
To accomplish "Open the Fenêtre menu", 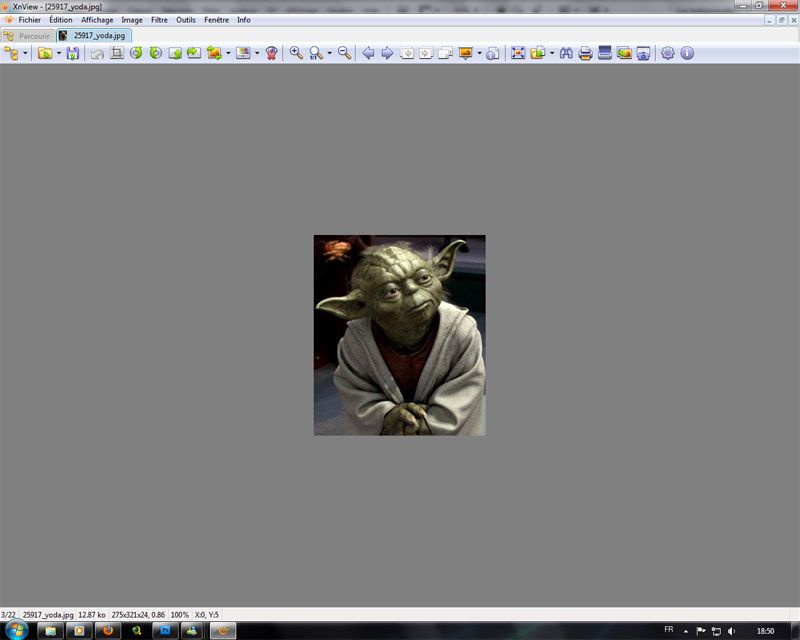I will click(216, 20).
